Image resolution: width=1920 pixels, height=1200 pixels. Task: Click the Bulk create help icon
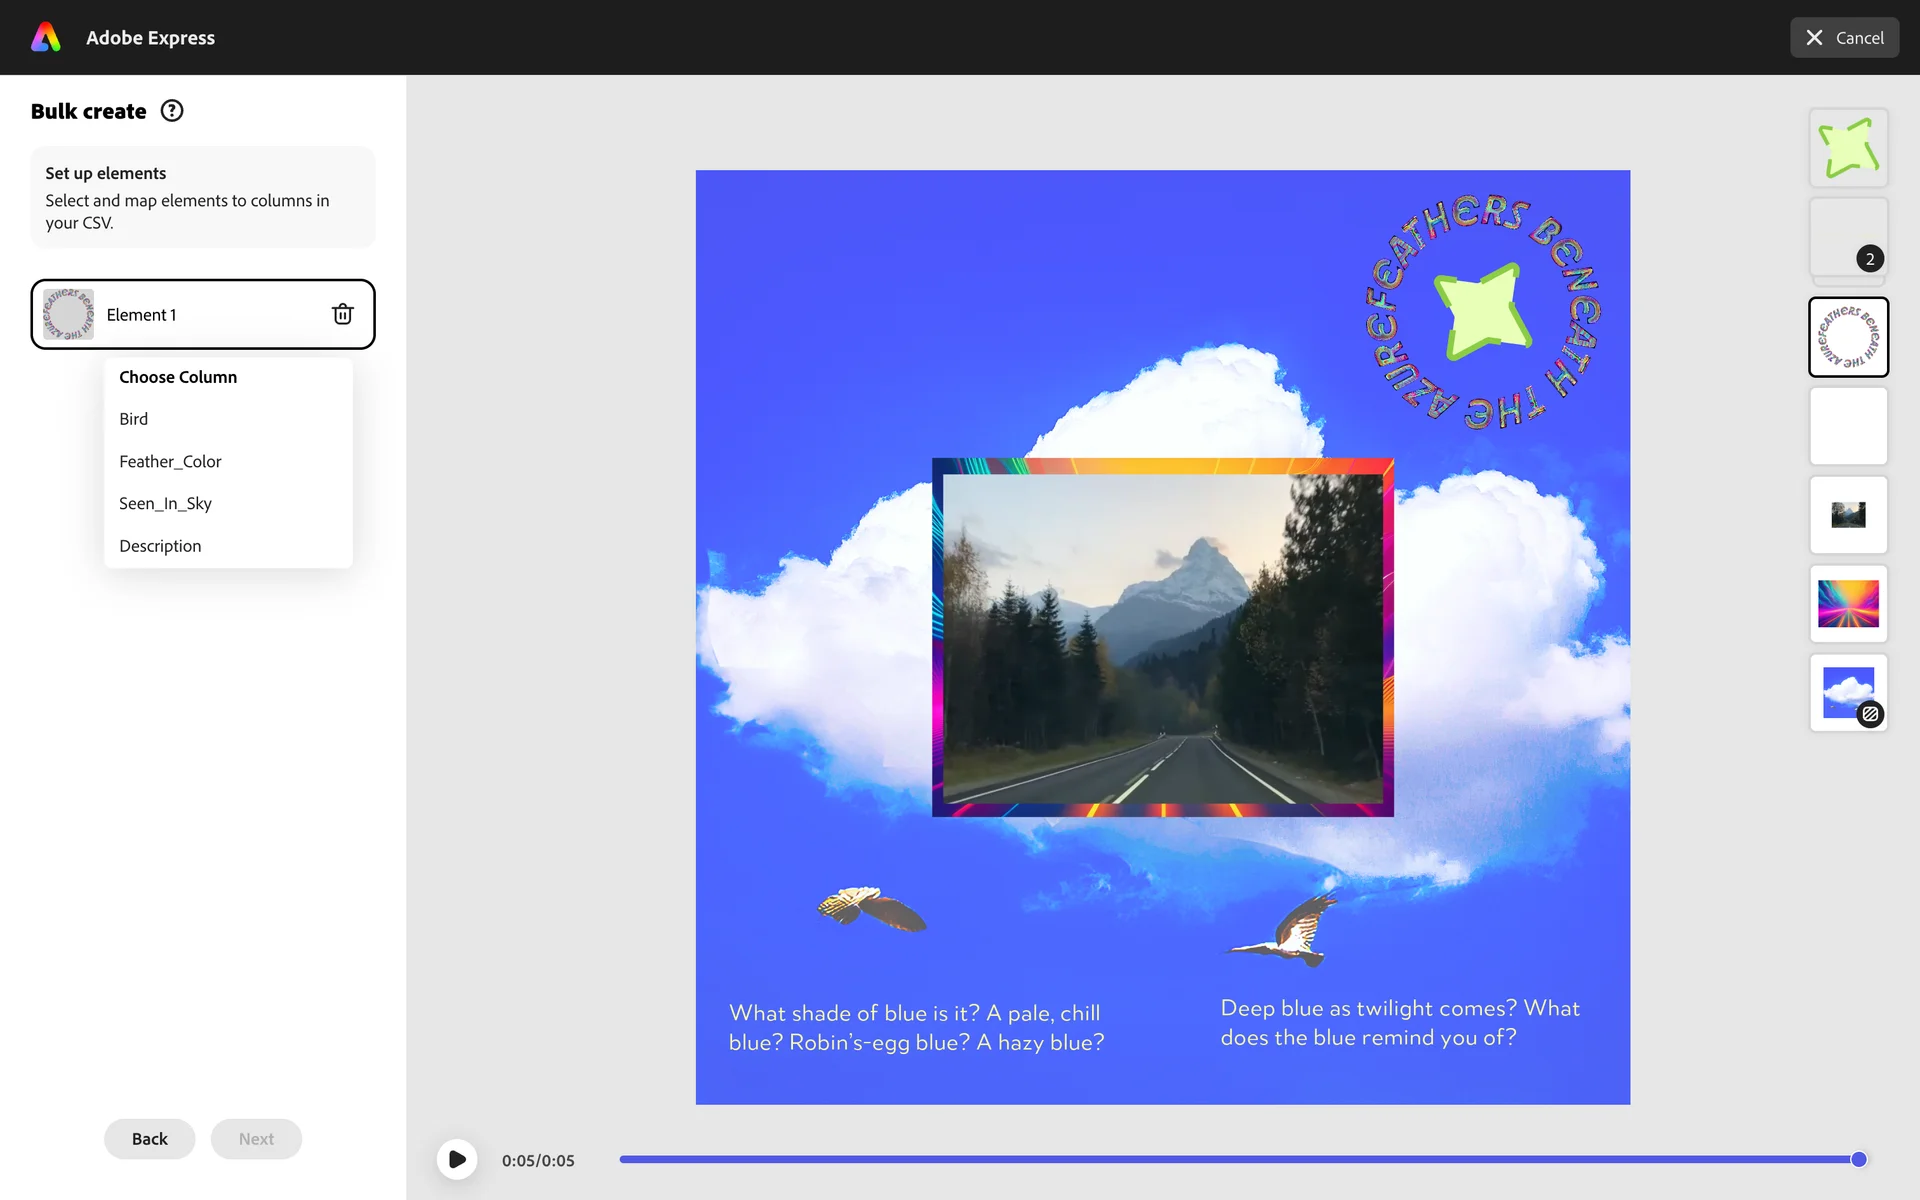pos(172,111)
